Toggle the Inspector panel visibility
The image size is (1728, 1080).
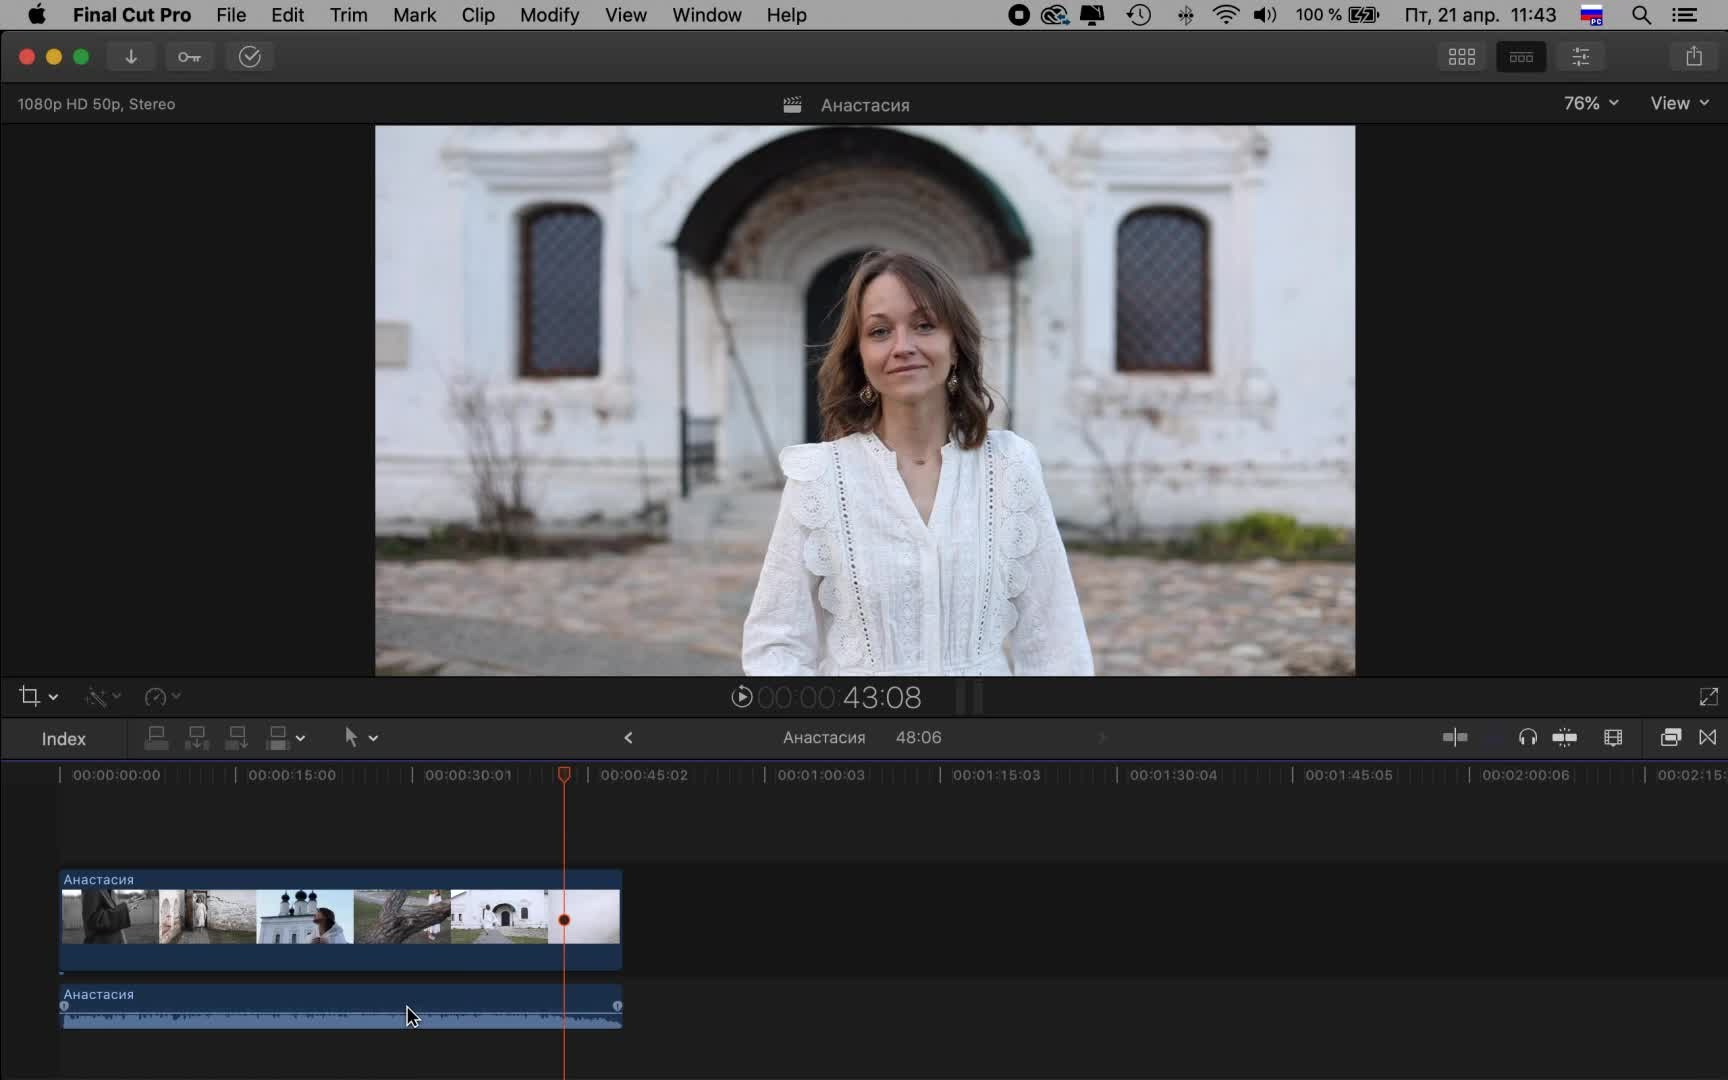(x=1581, y=57)
